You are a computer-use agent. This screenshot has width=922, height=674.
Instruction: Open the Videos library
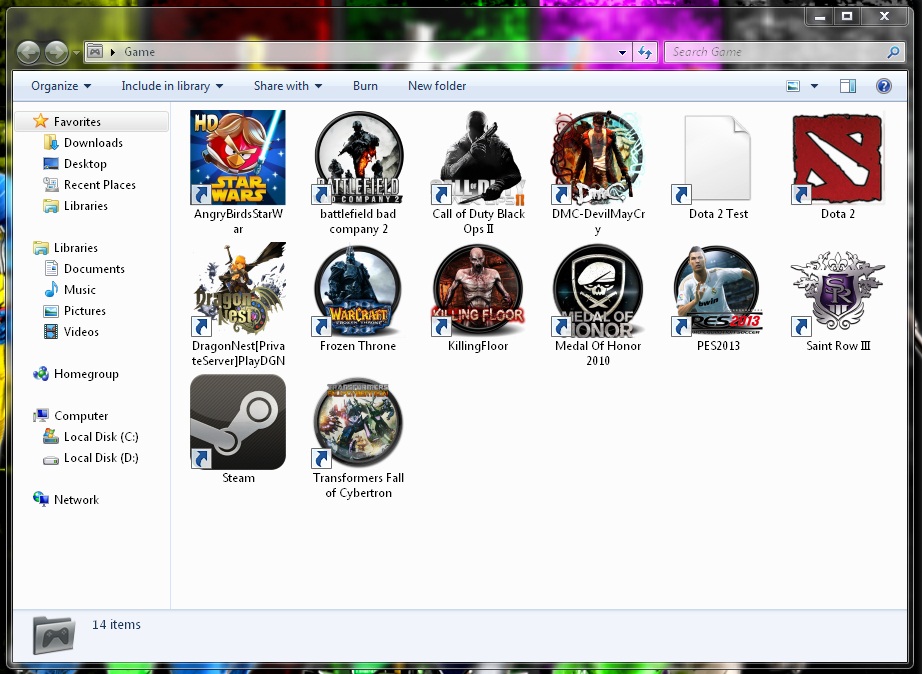tap(81, 332)
